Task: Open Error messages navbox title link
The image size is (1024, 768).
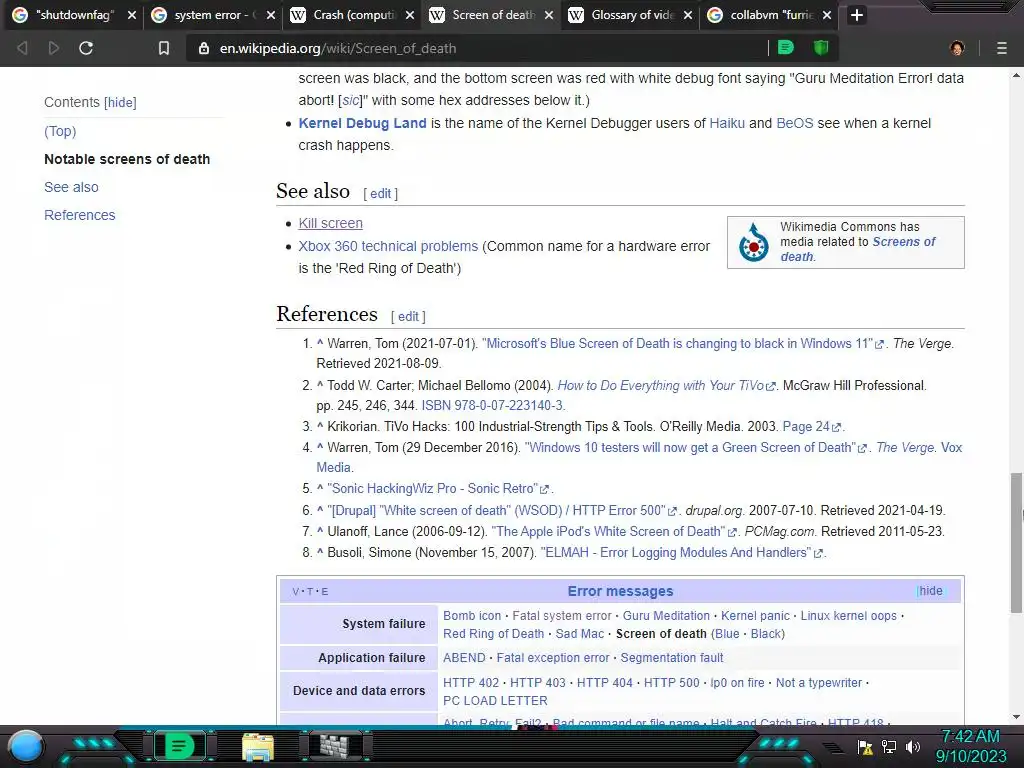Action: point(620,592)
